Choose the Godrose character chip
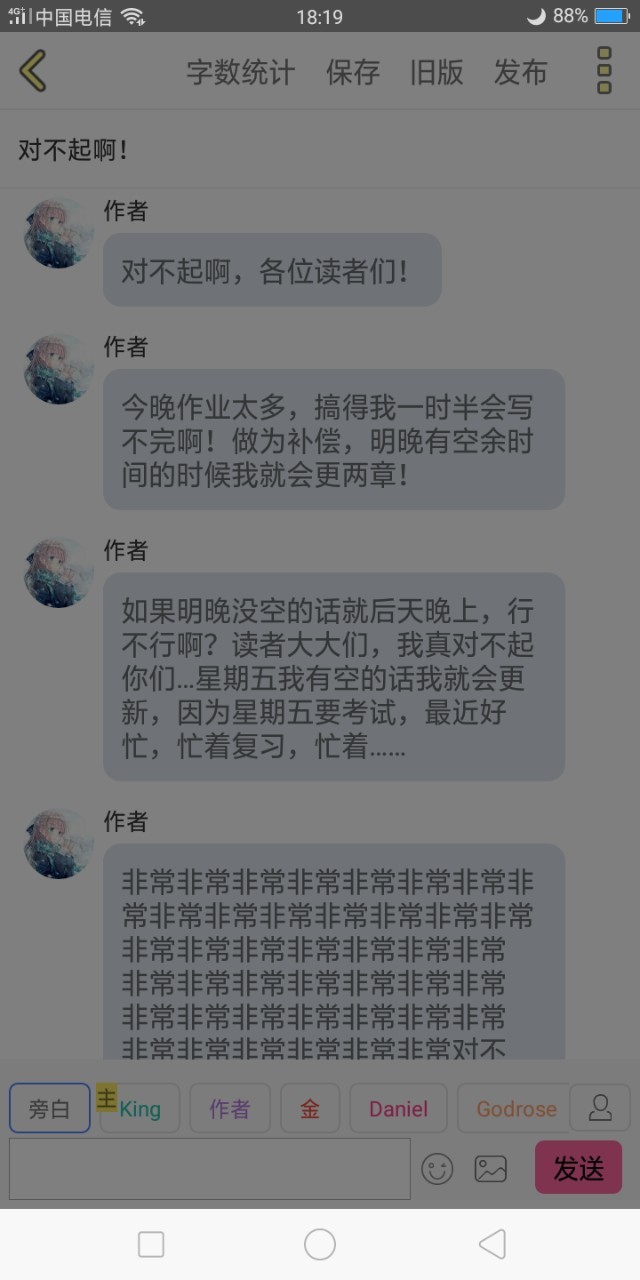 [x=513, y=1109]
